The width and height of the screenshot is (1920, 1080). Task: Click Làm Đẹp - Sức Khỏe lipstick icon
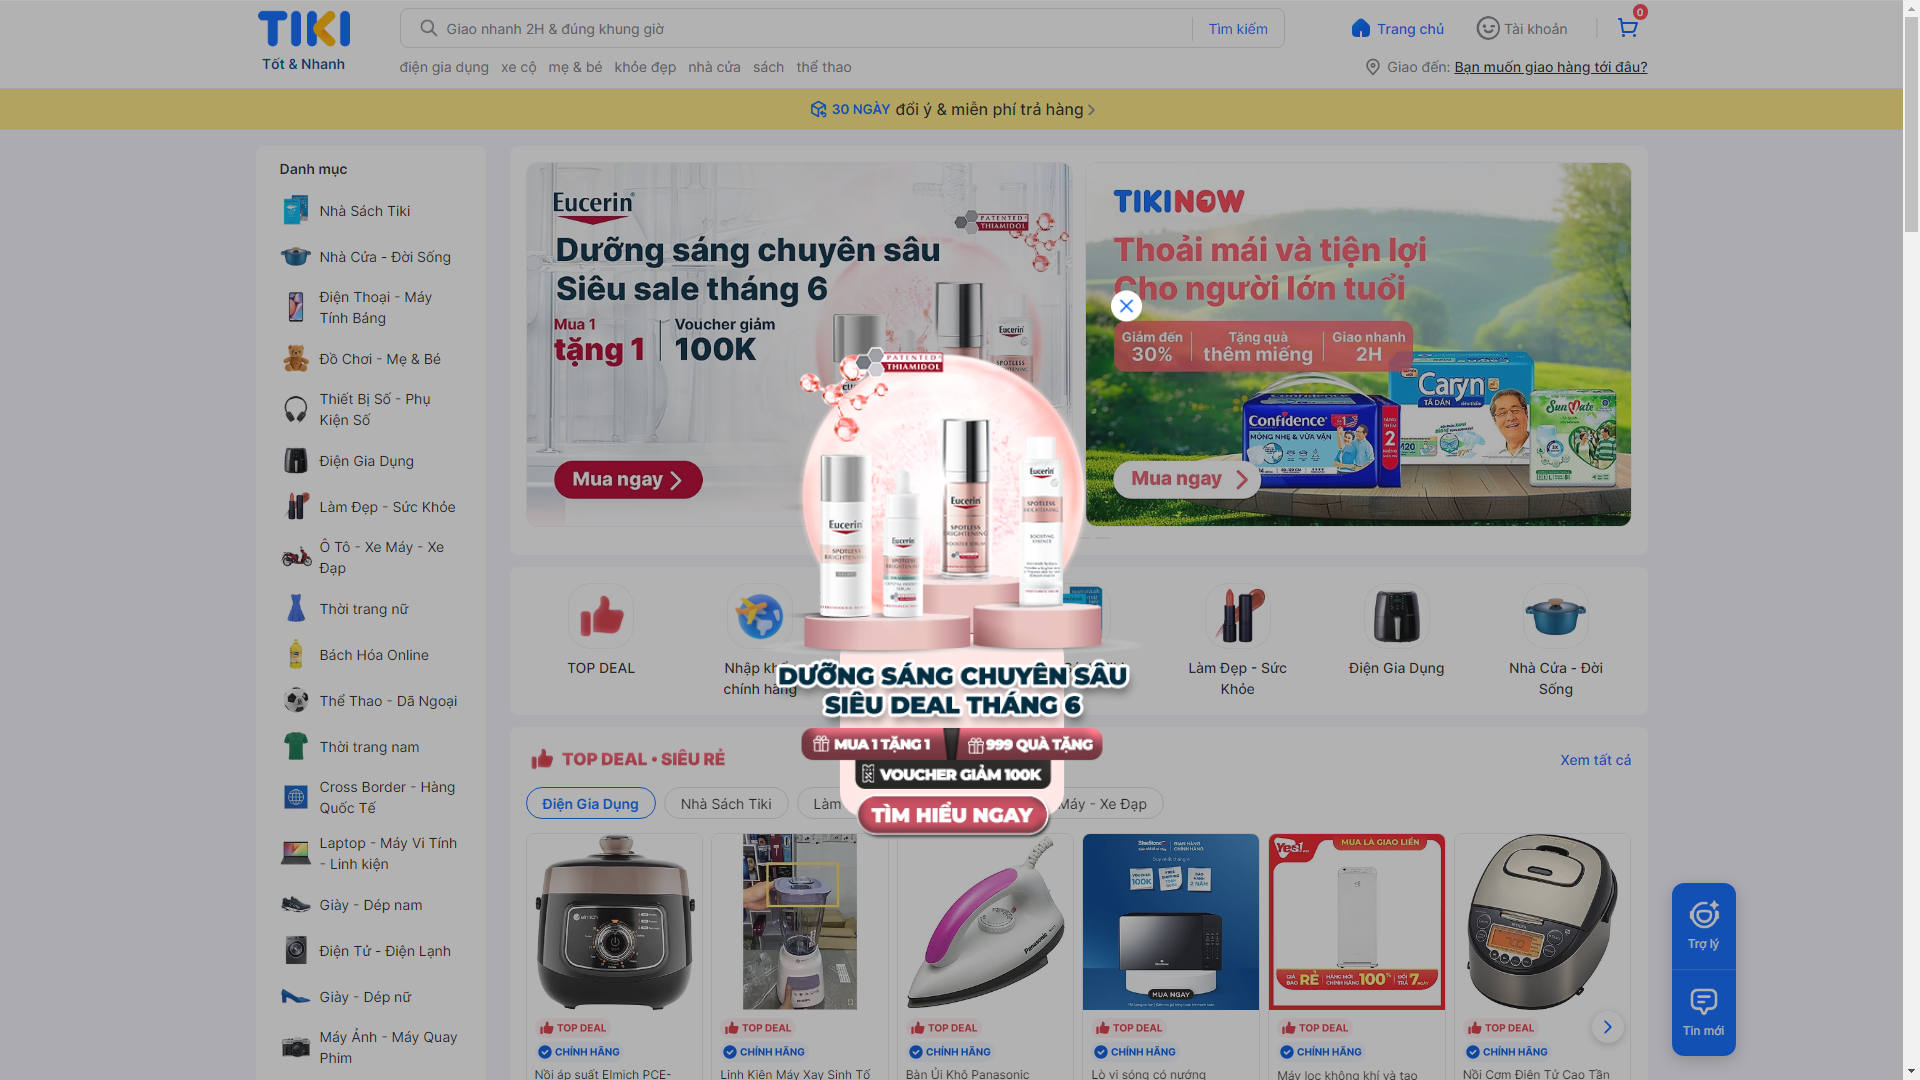click(1237, 616)
